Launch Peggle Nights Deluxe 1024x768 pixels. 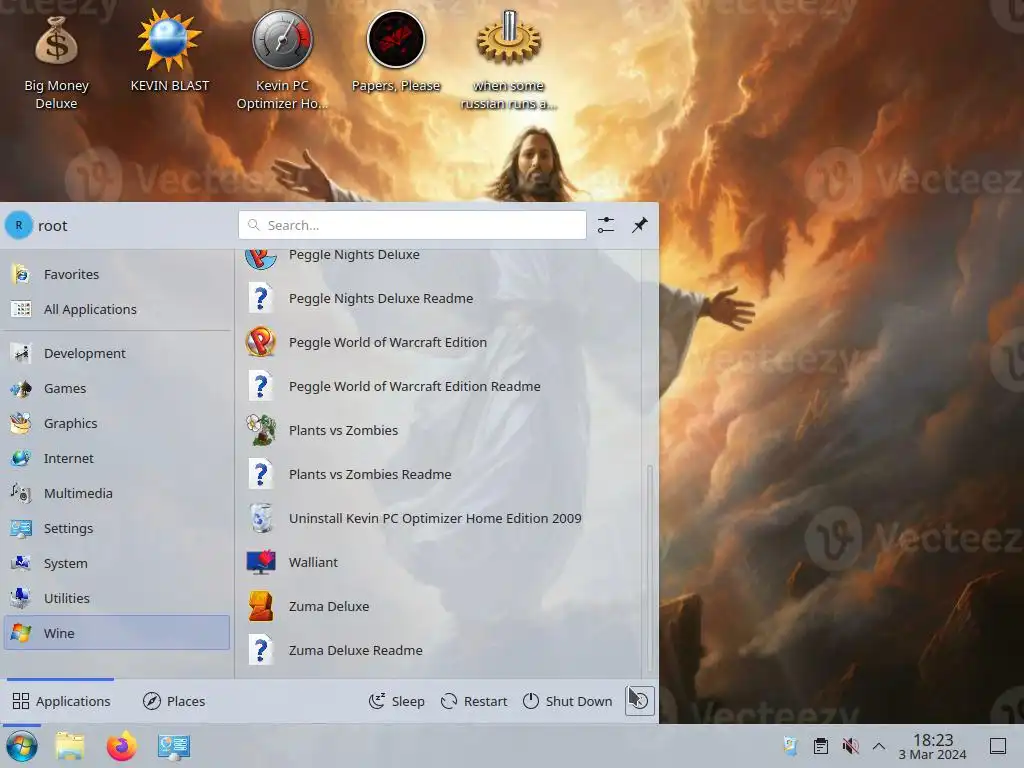point(439,257)
